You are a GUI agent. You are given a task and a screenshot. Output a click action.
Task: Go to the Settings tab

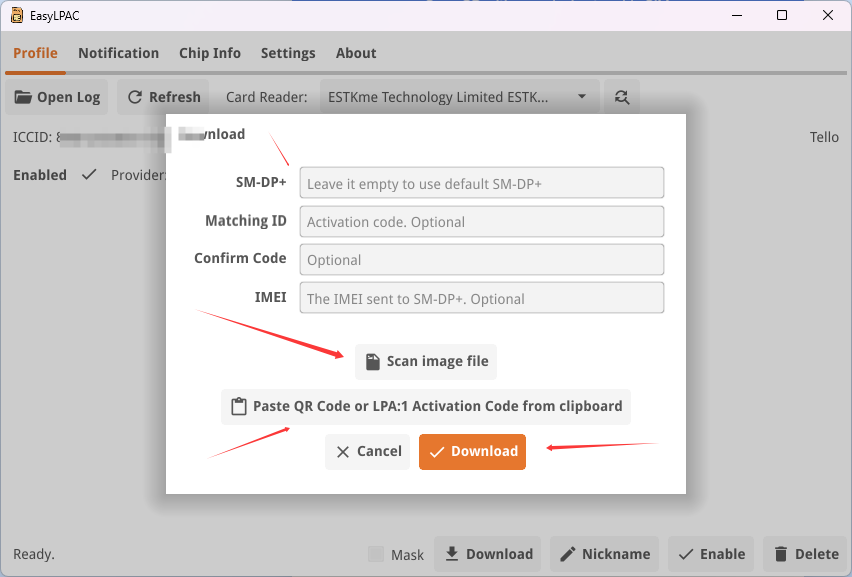288,53
